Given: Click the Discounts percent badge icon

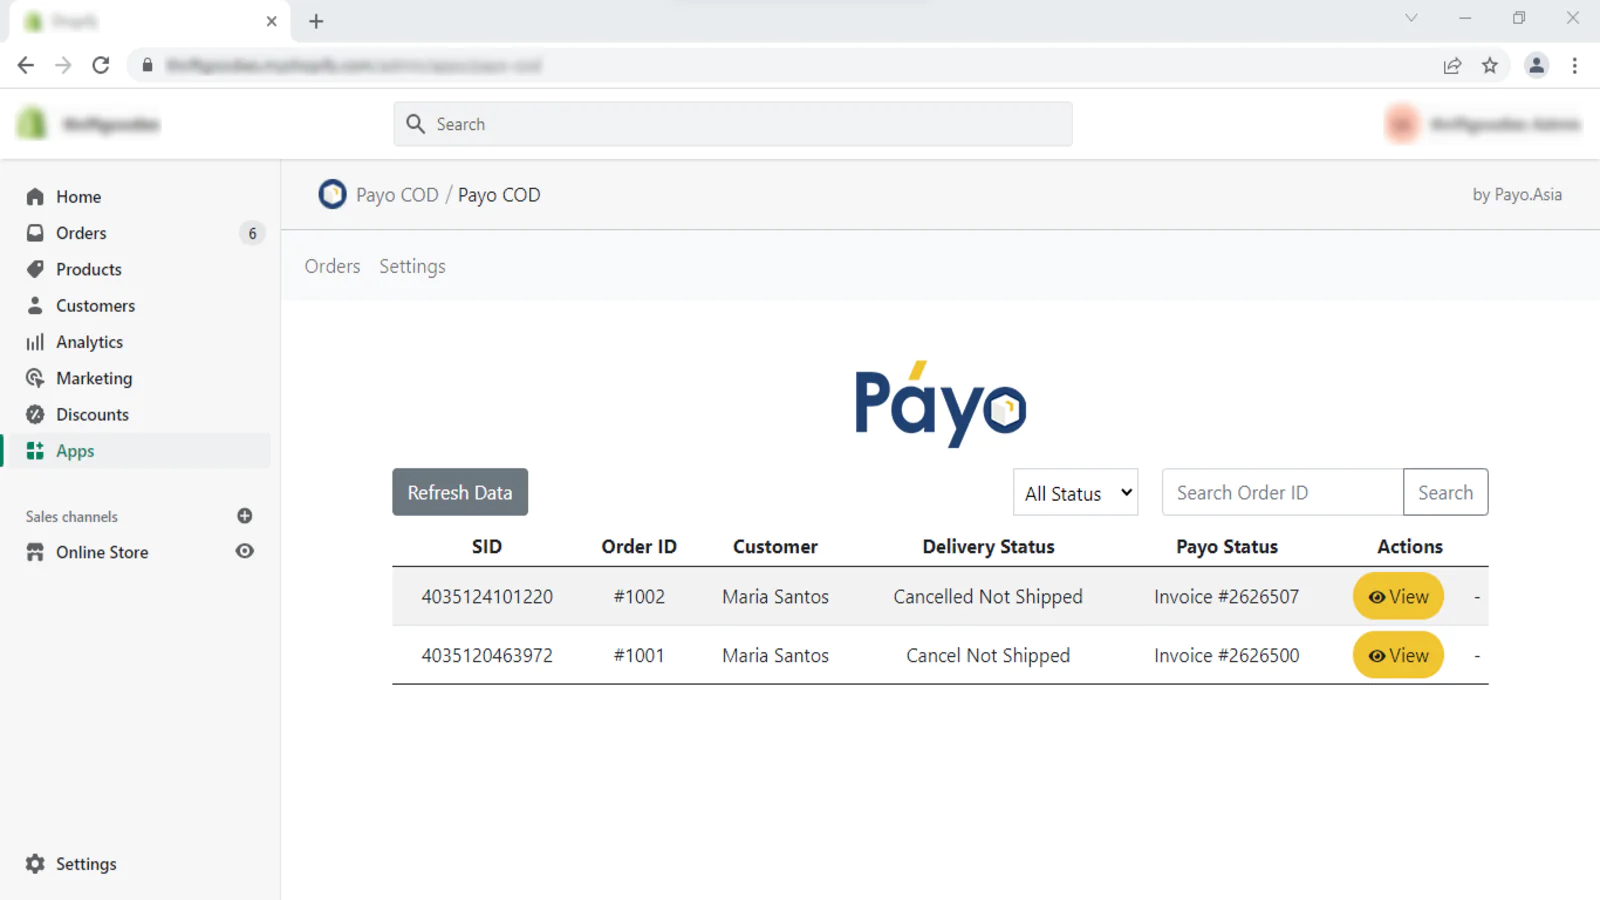Looking at the screenshot, I should pos(35,415).
